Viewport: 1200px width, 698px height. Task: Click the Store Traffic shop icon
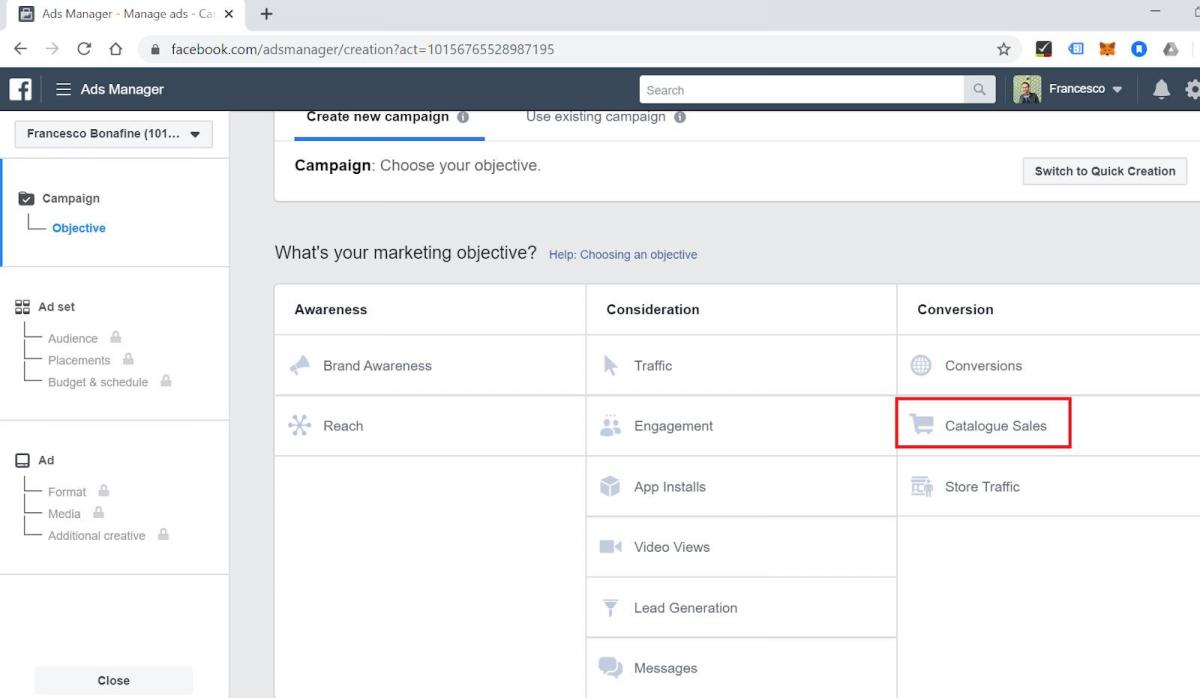click(x=921, y=486)
